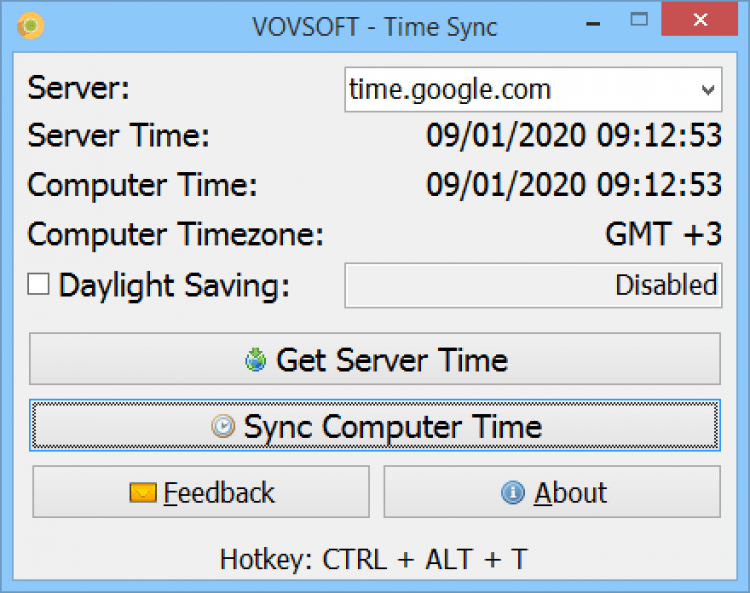Viewport: 750px width, 593px height.
Task: Open the Server dropdown arrow
Action: point(708,90)
